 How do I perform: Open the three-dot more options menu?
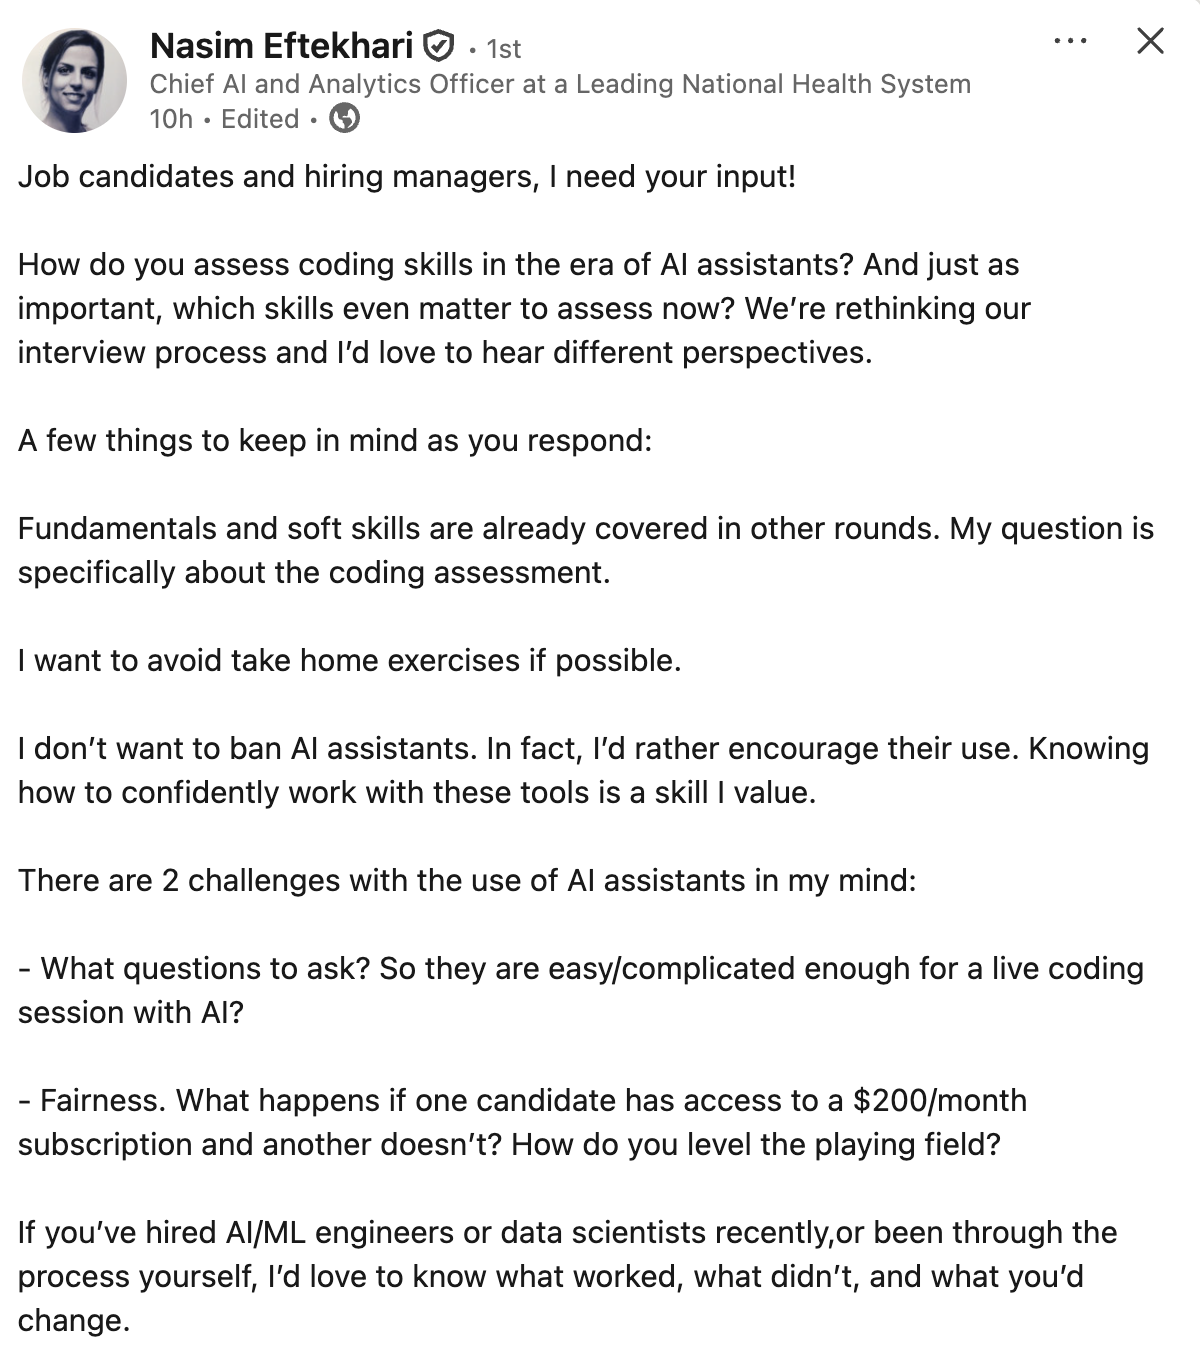click(x=1070, y=42)
